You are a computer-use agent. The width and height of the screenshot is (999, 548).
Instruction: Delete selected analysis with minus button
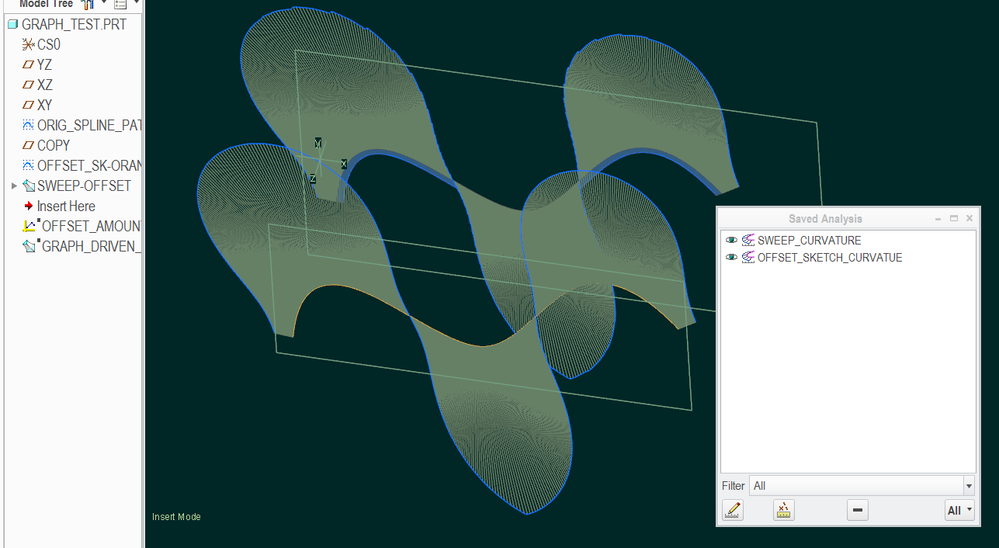[858, 510]
